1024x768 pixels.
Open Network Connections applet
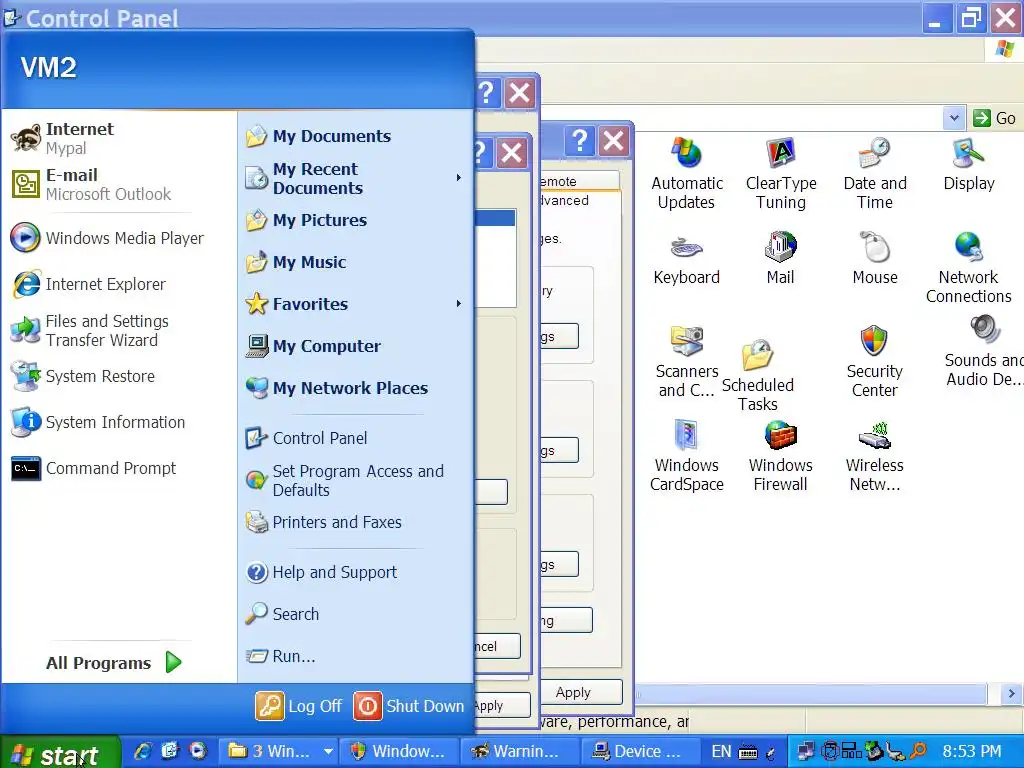tap(968, 268)
